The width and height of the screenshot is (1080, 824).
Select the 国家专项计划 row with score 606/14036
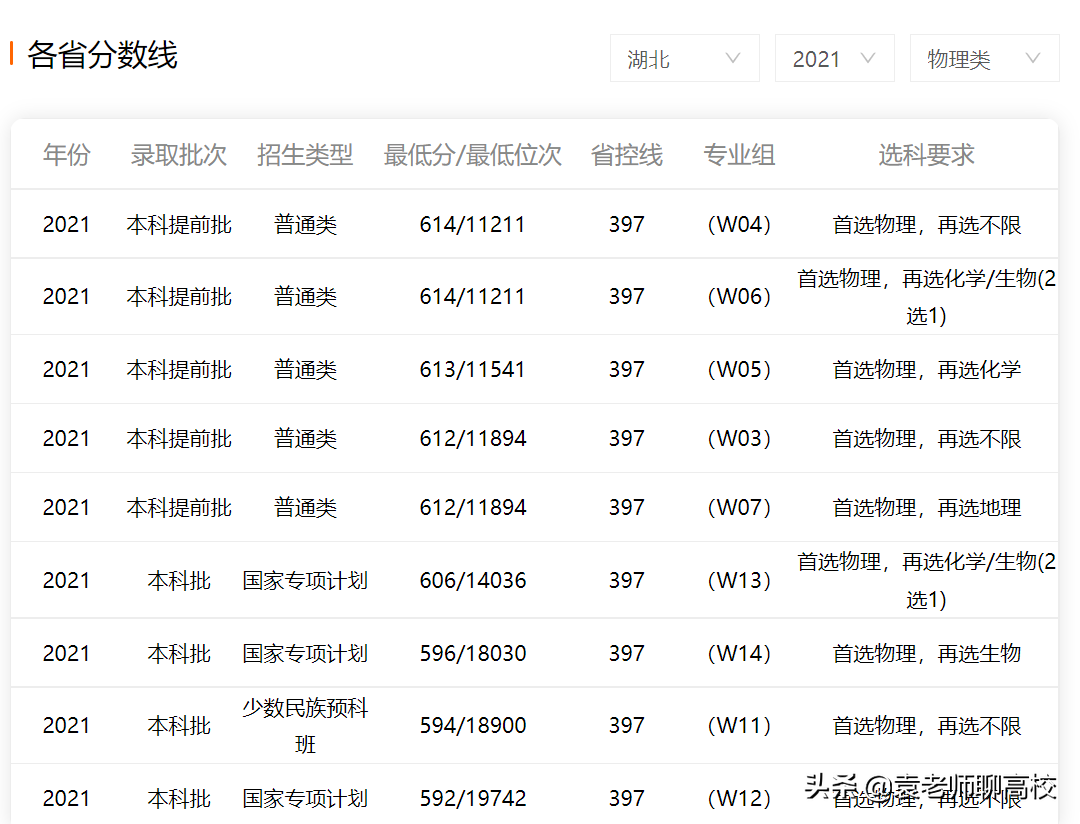pyautogui.click(x=473, y=580)
